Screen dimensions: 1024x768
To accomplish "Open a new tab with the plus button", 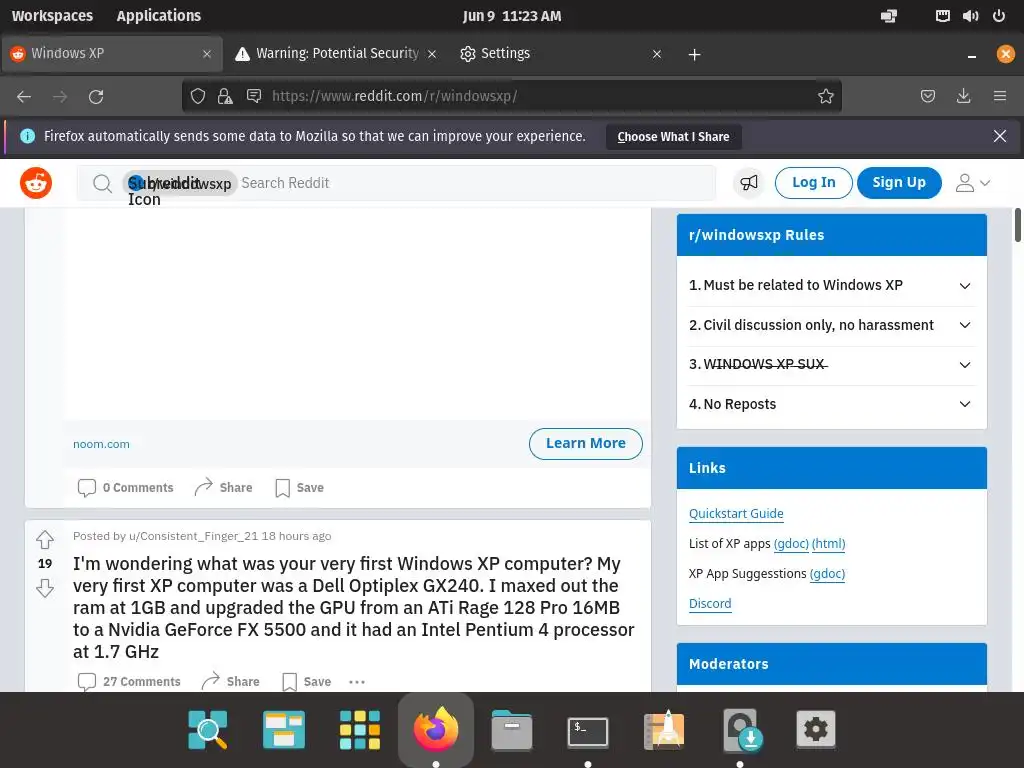I will coord(694,55).
